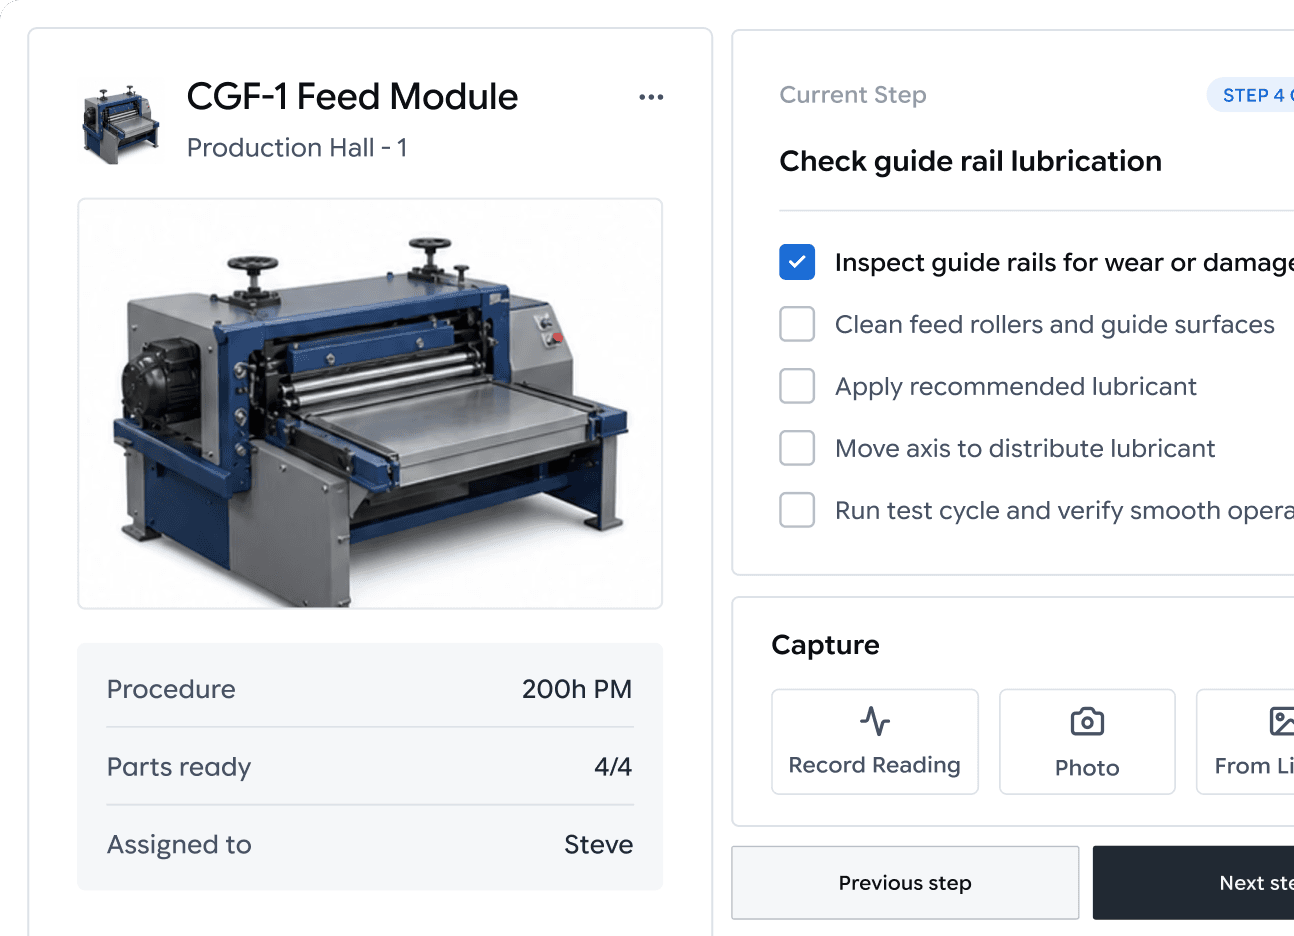1294x936 pixels.
Task: Select the Procedure 200h PM row
Action: point(370,689)
